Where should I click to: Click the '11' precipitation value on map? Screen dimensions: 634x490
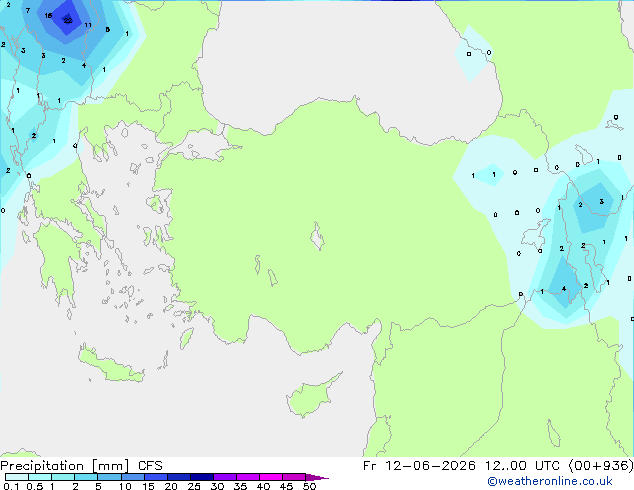[88, 25]
